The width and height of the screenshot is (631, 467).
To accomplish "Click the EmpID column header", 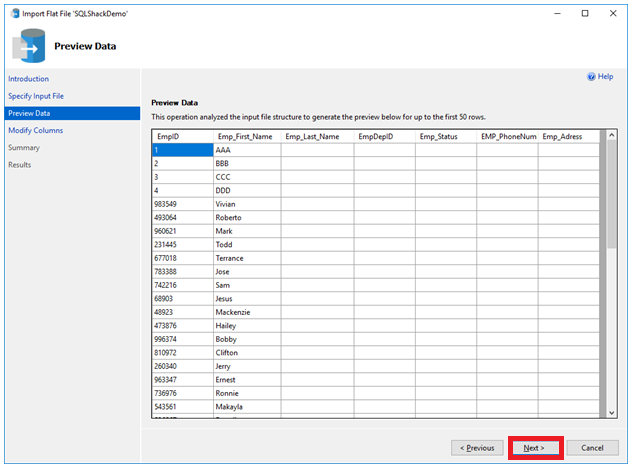I will [168, 136].
